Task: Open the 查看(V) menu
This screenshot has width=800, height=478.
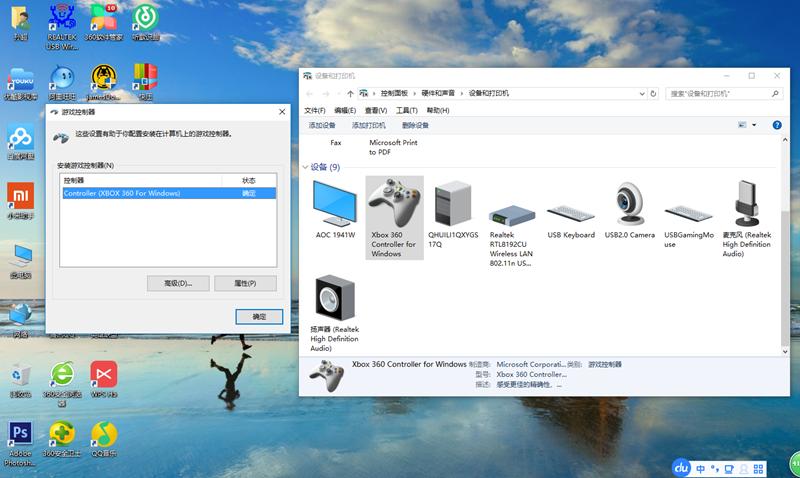Action: 376,110
